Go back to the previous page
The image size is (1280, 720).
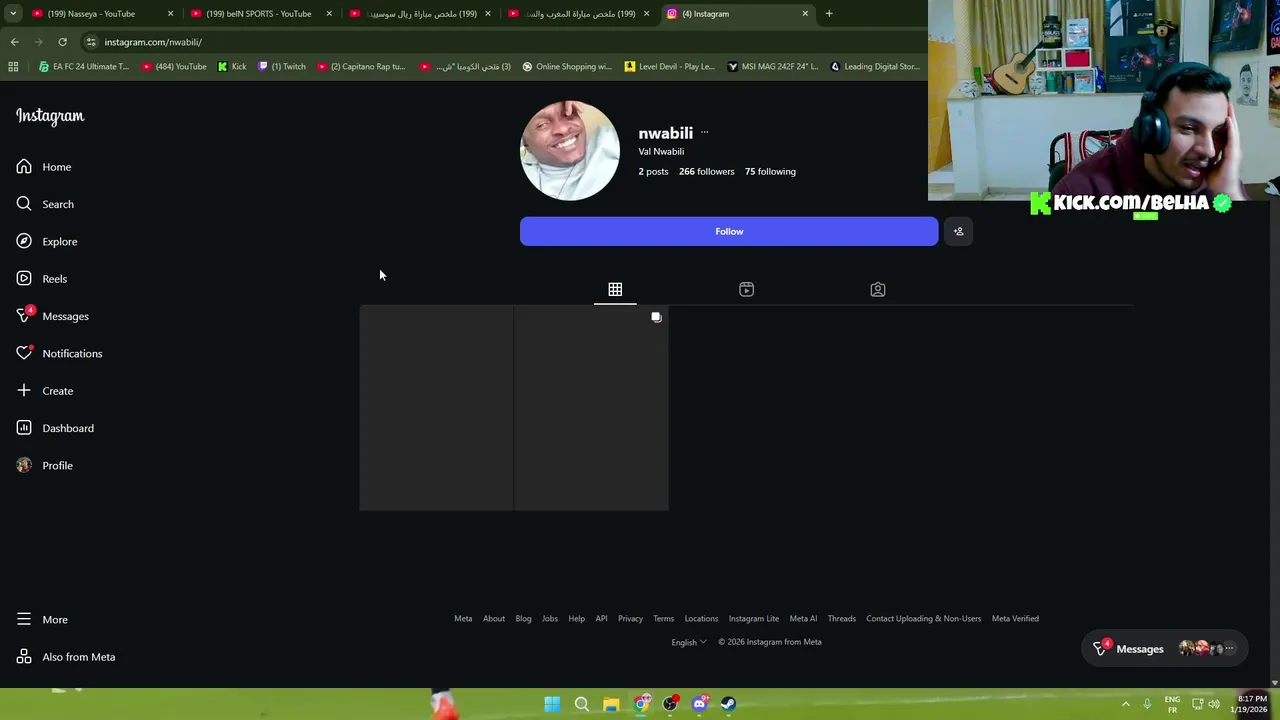tap(14, 42)
